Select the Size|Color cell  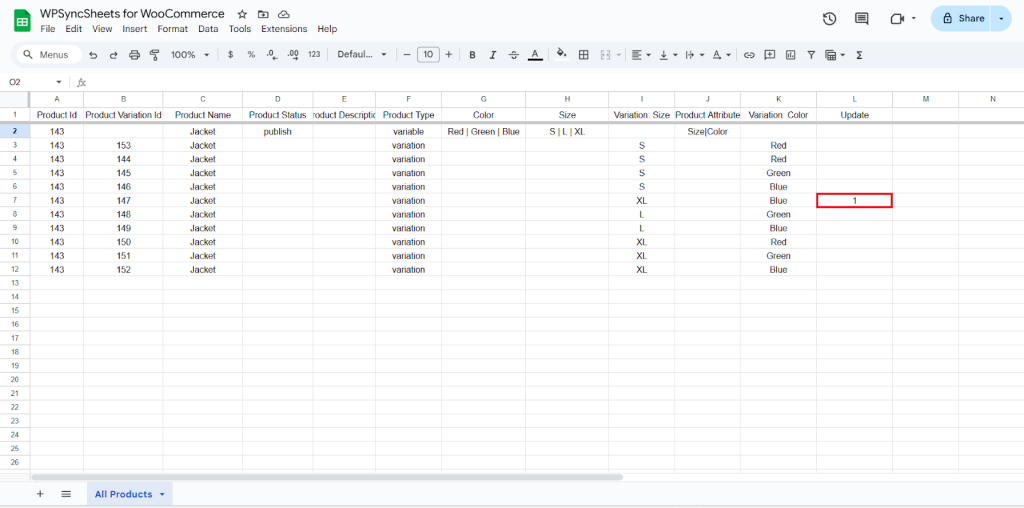click(707, 132)
